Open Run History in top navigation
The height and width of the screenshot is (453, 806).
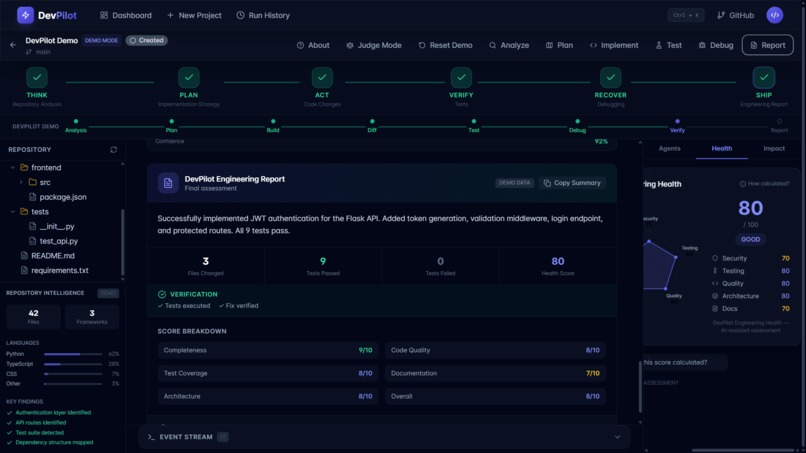(x=263, y=15)
